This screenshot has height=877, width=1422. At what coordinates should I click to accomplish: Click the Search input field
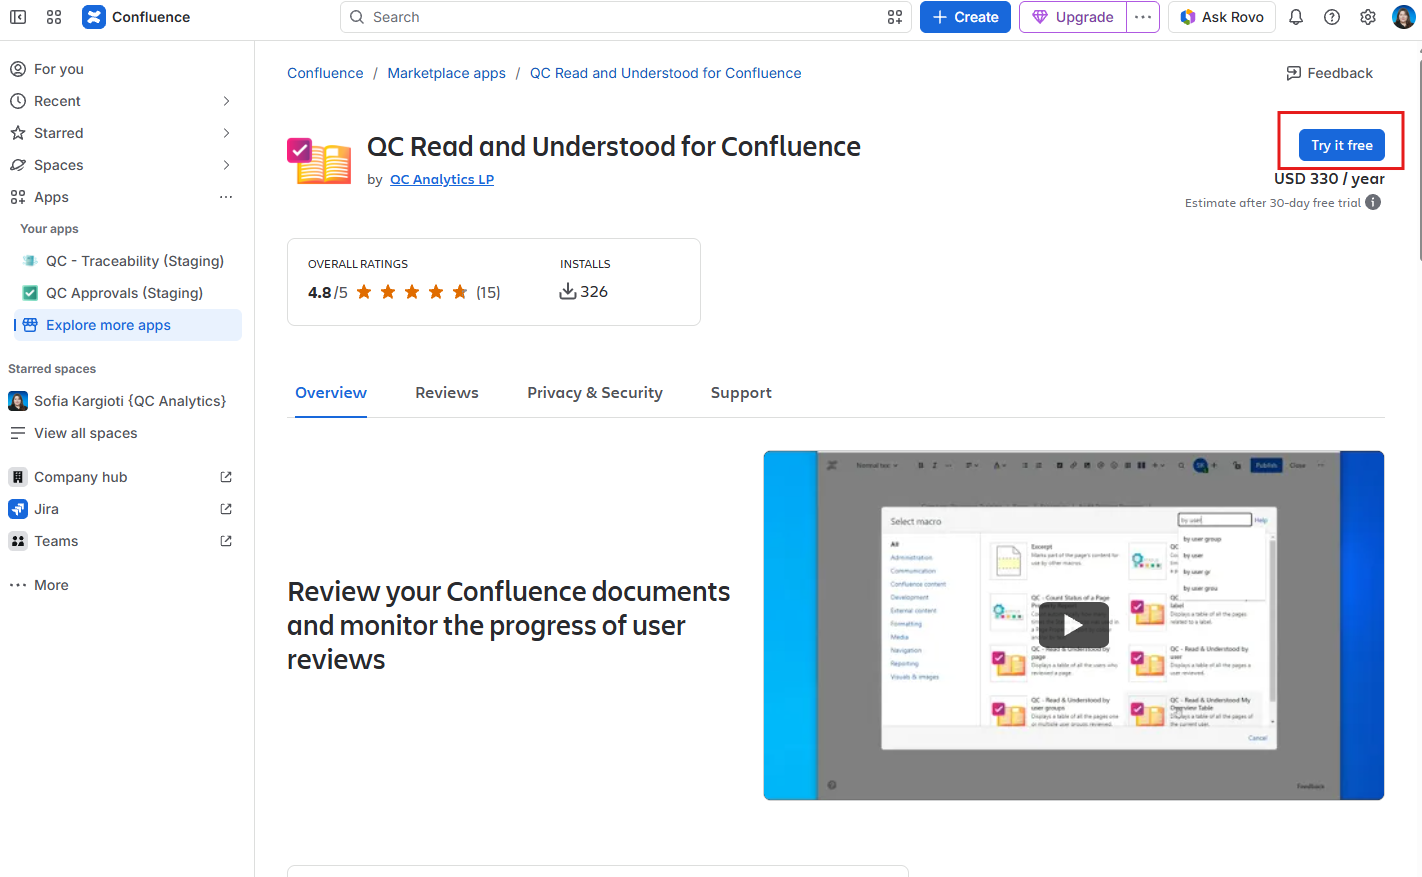625,17
